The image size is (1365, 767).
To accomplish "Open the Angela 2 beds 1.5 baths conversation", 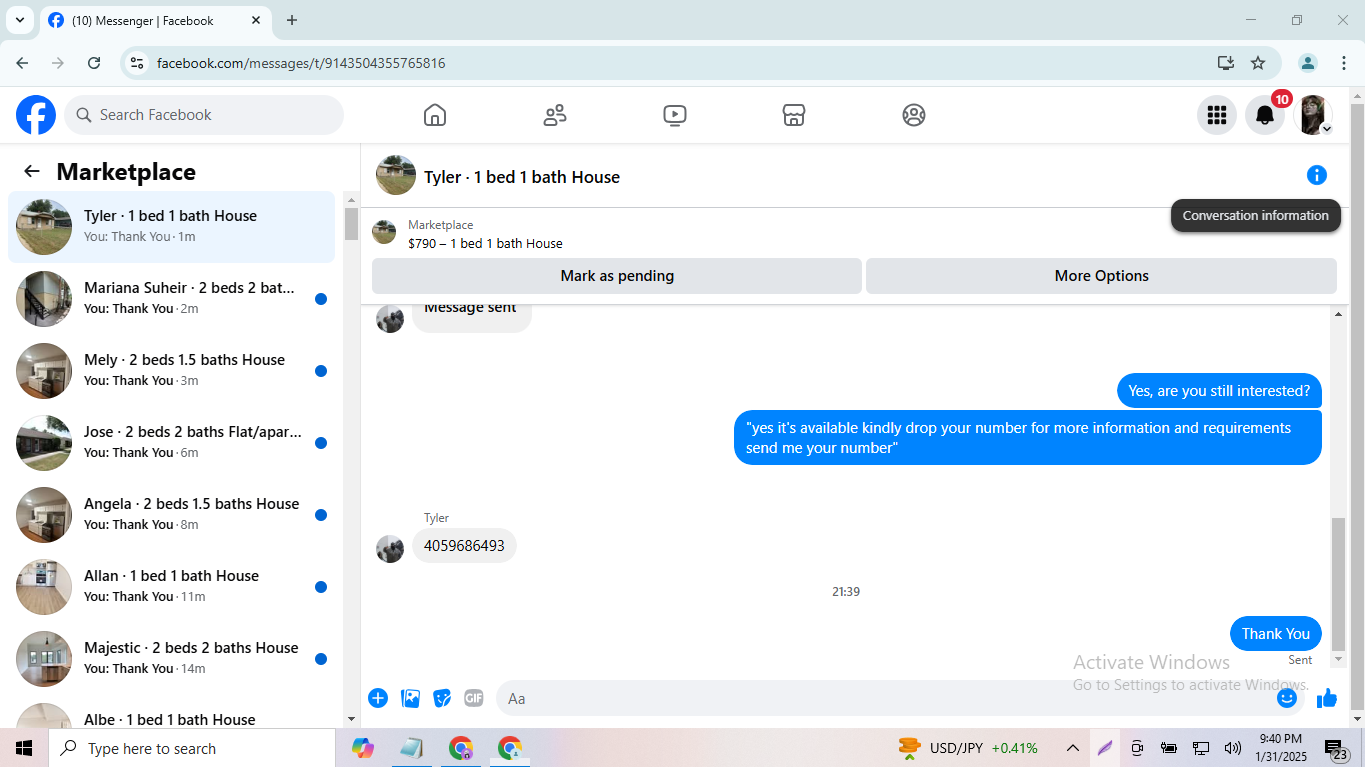I will (x=171, y=515).
